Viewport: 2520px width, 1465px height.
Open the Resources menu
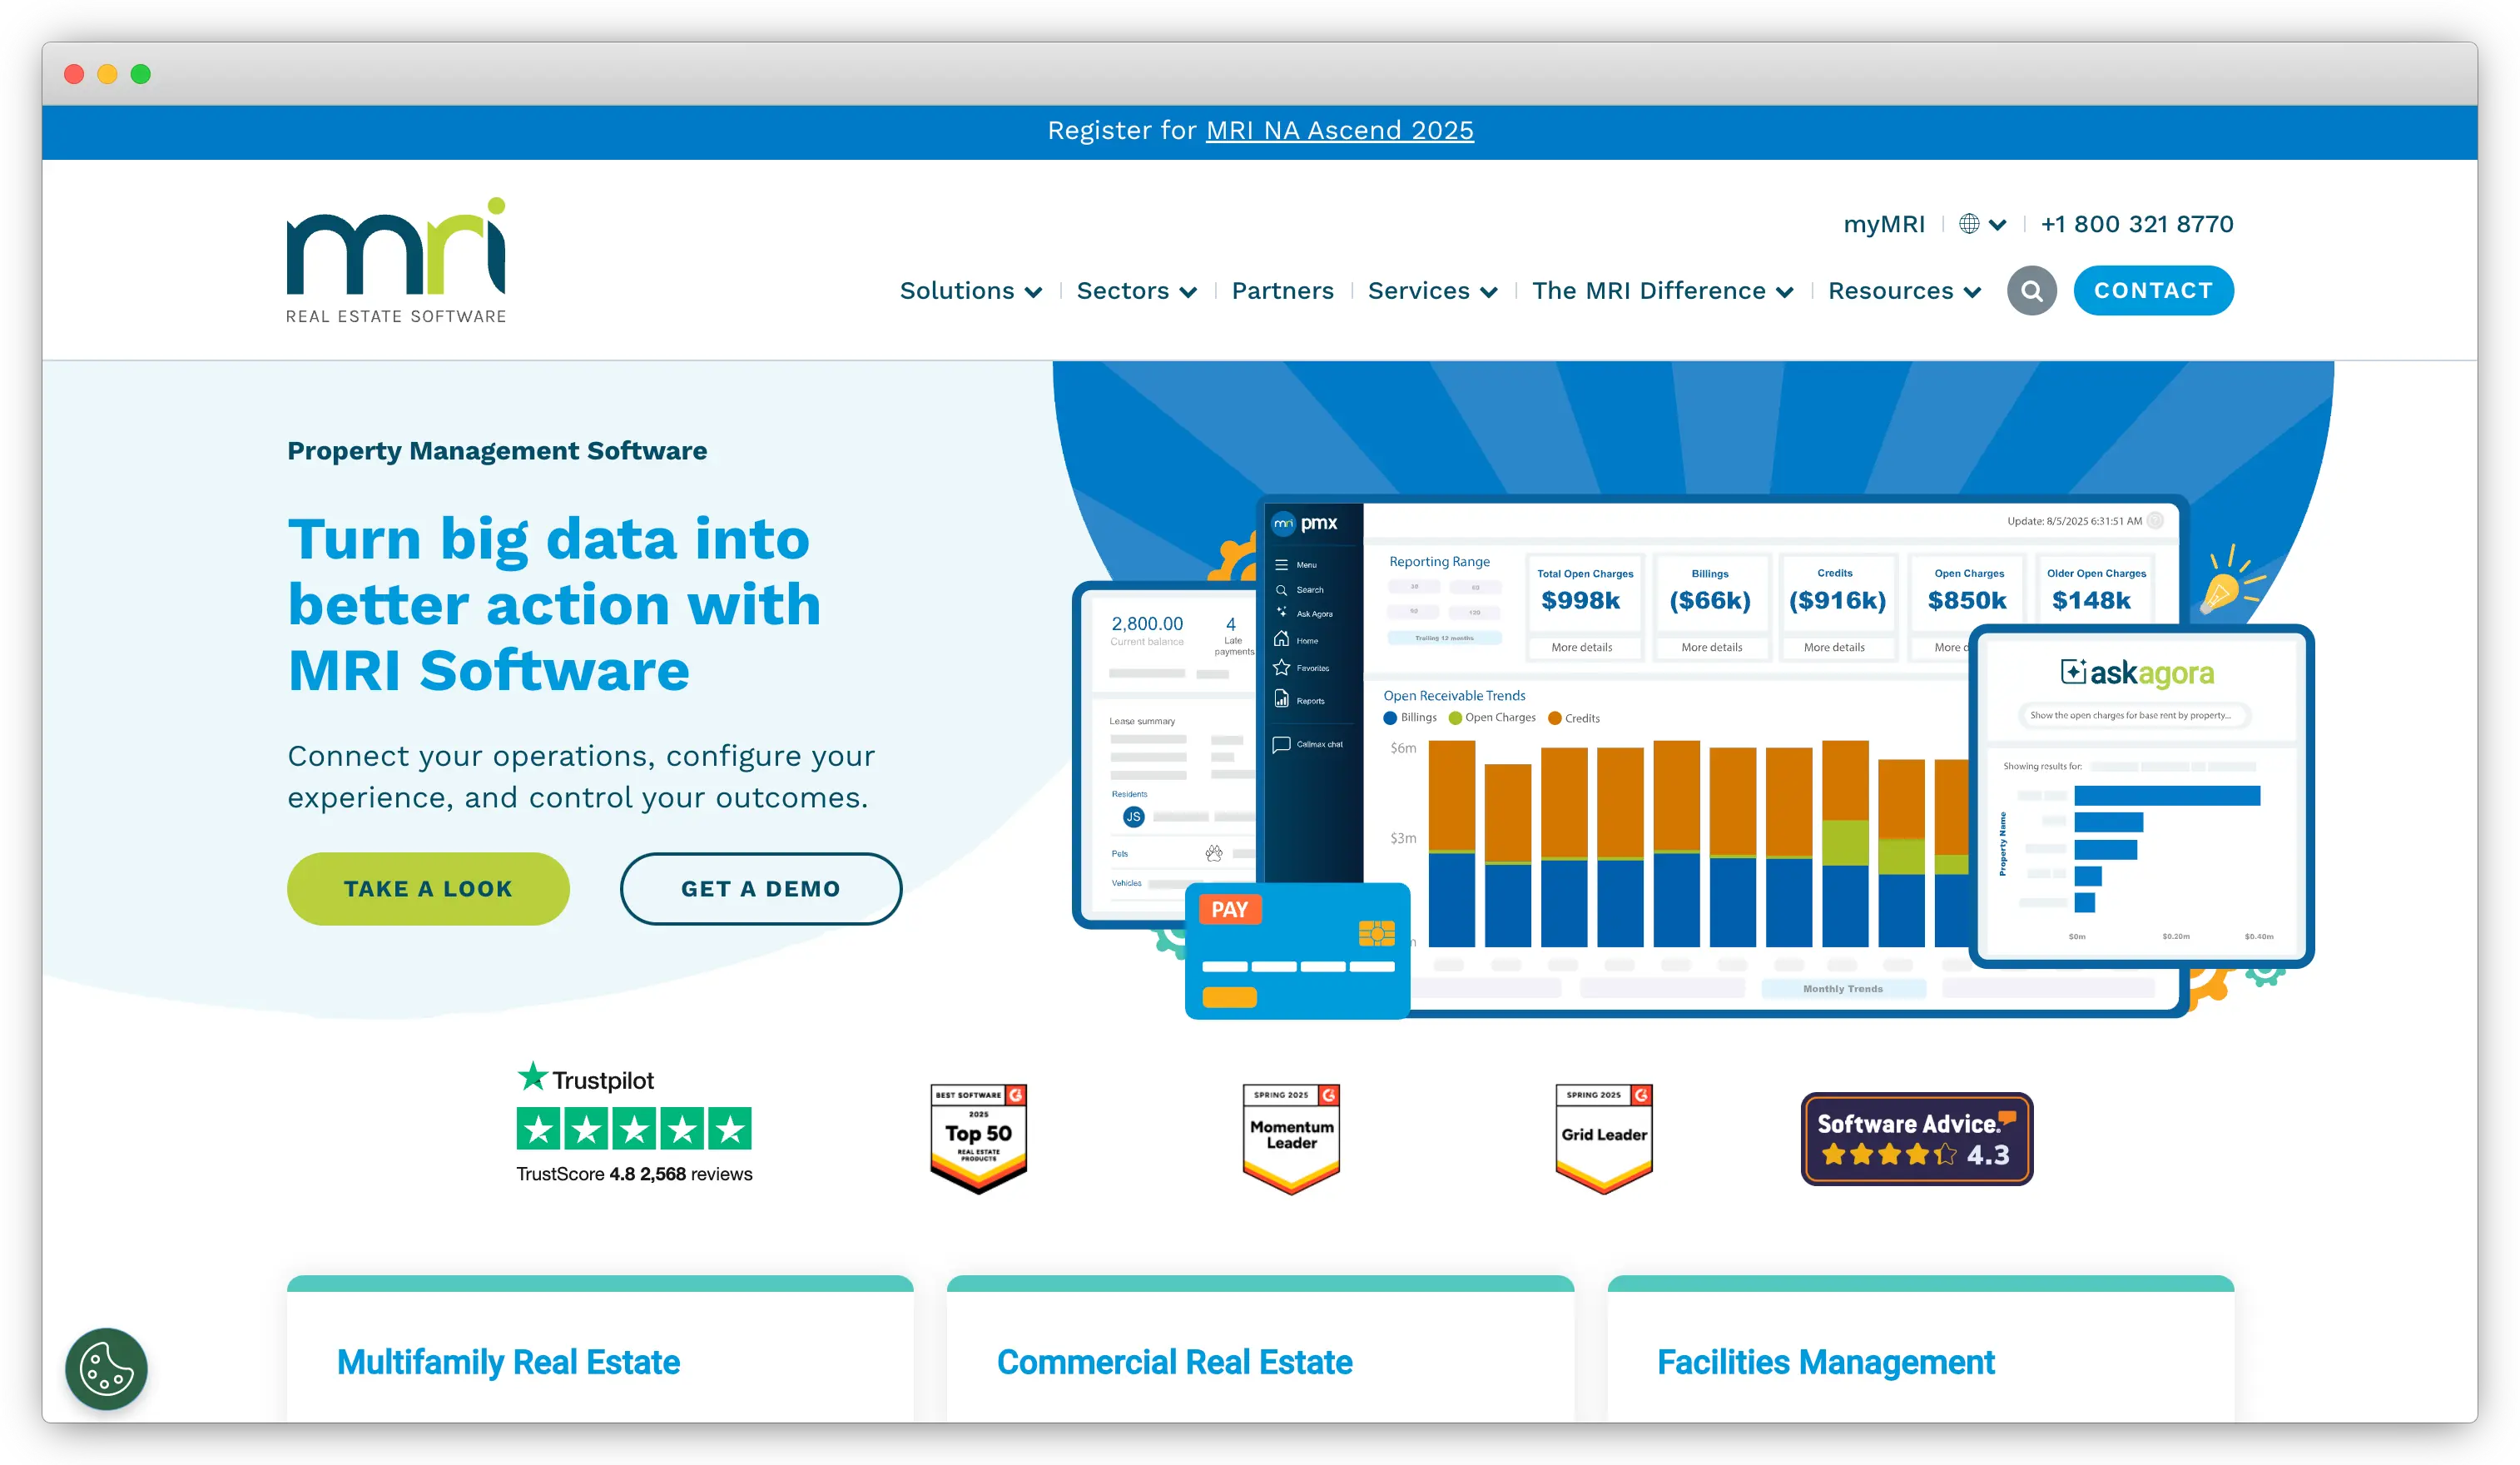[1904, 291]
